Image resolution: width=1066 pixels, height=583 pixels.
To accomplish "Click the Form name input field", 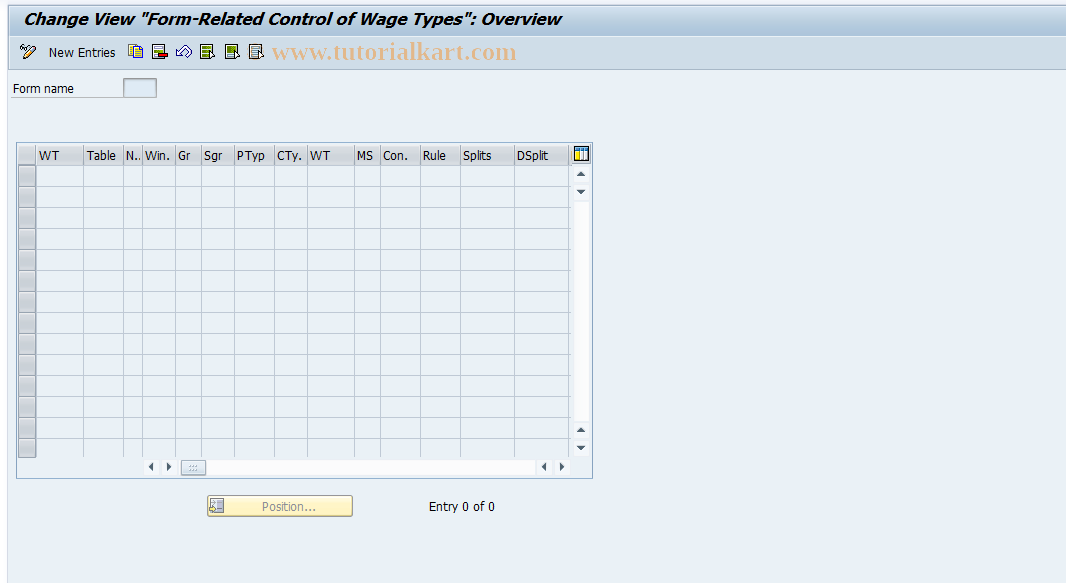I will (140, 88).
